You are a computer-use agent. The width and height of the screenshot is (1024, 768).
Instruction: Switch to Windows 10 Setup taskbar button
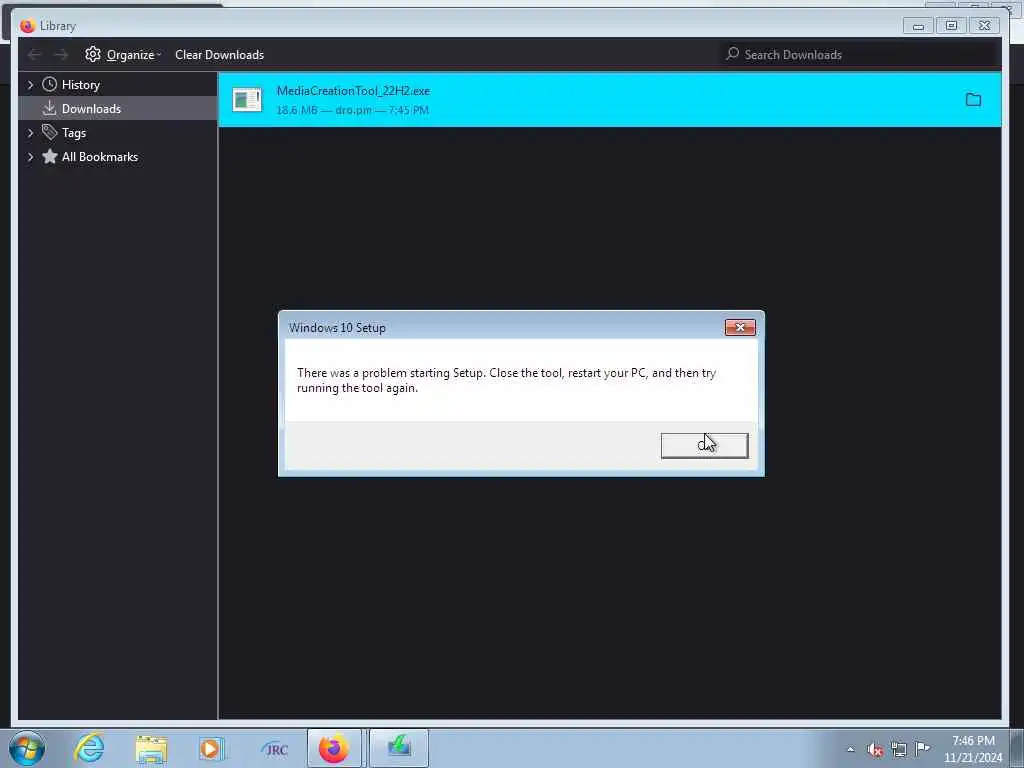click(399, 748)
